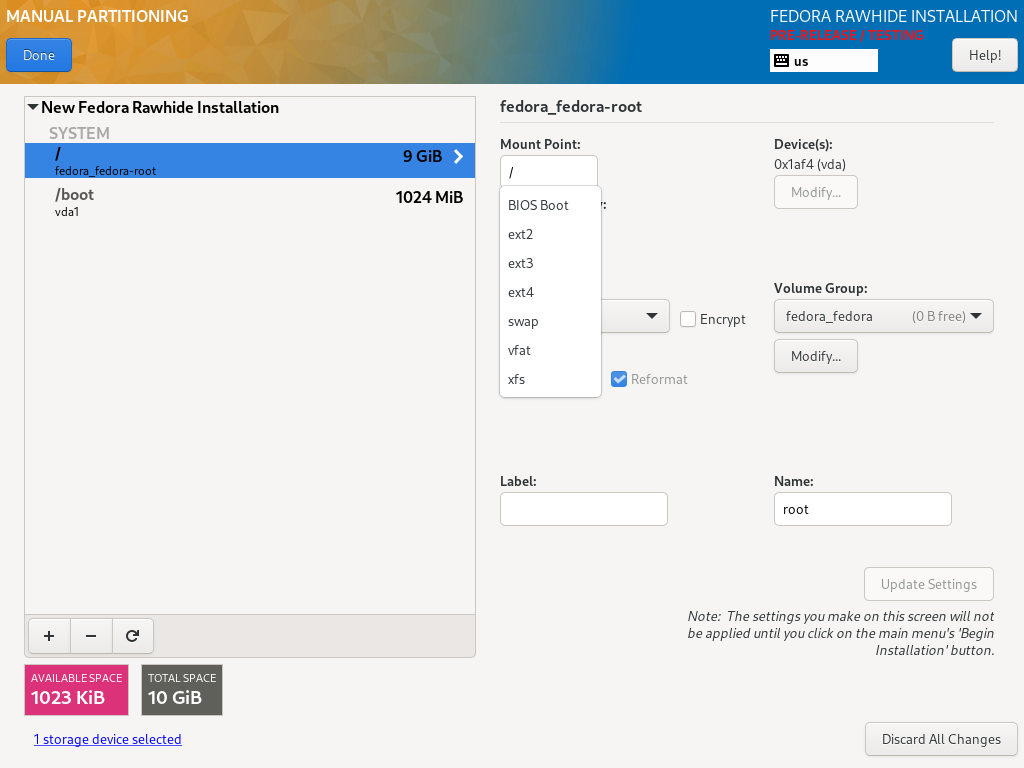Remove selected mount point with minus button
Viewport: 1024px width, 768px height.
pyautogui.click(x=91, y=635)
